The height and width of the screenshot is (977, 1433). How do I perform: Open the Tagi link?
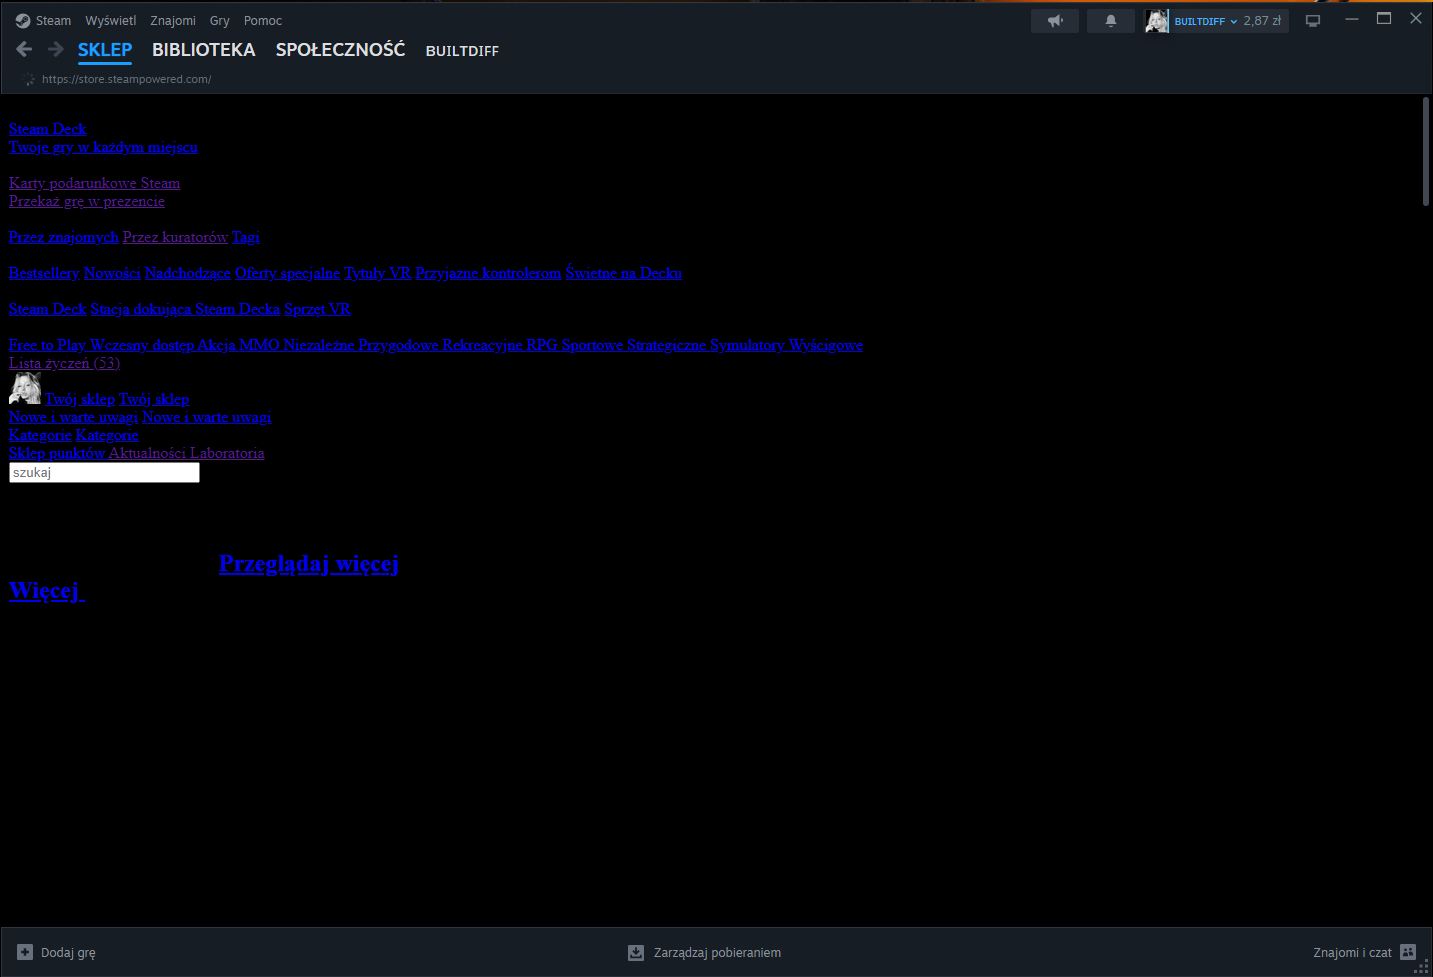(x=246, y=237)
